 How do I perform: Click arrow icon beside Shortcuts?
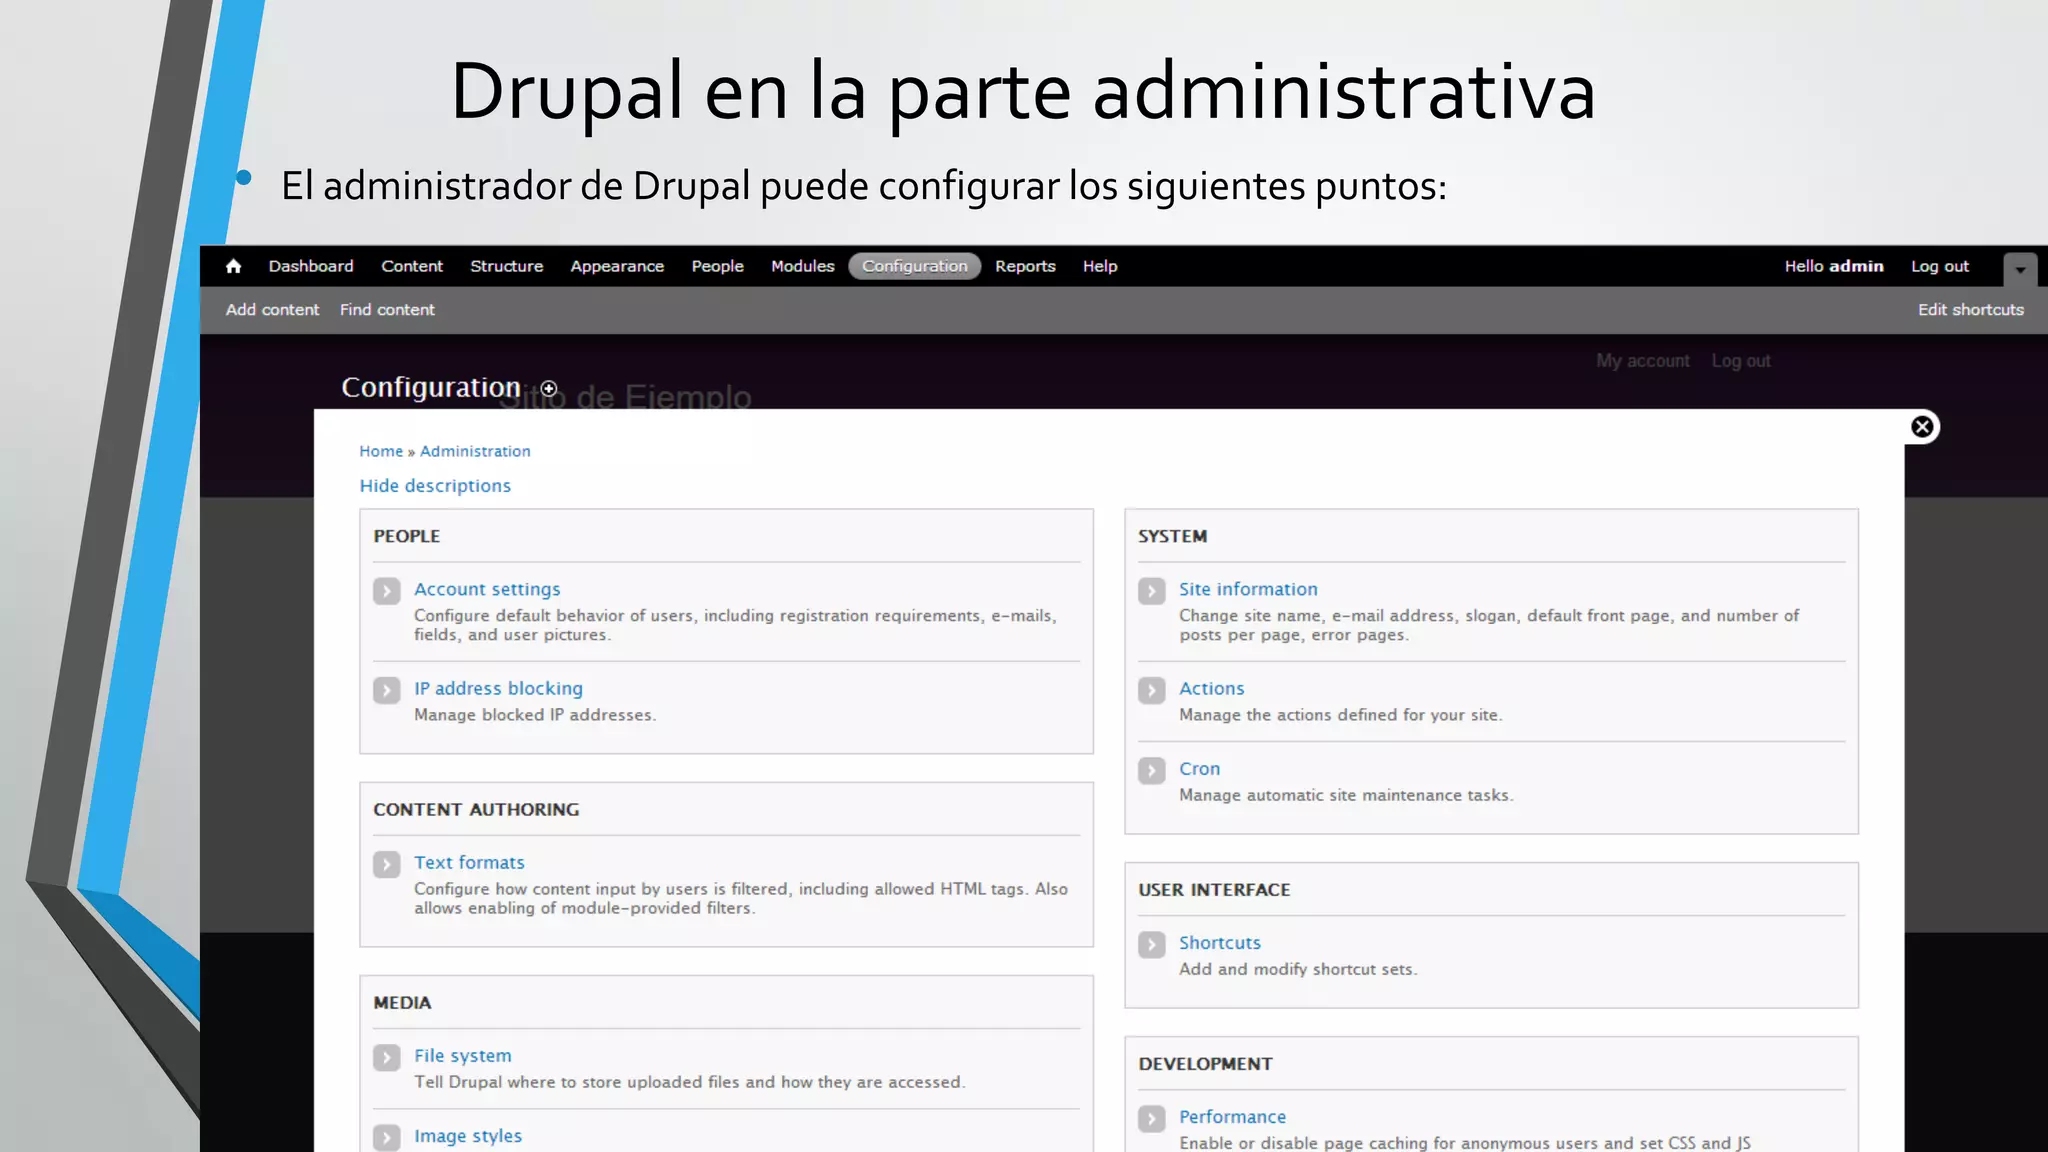click(x=1152, y=944)
